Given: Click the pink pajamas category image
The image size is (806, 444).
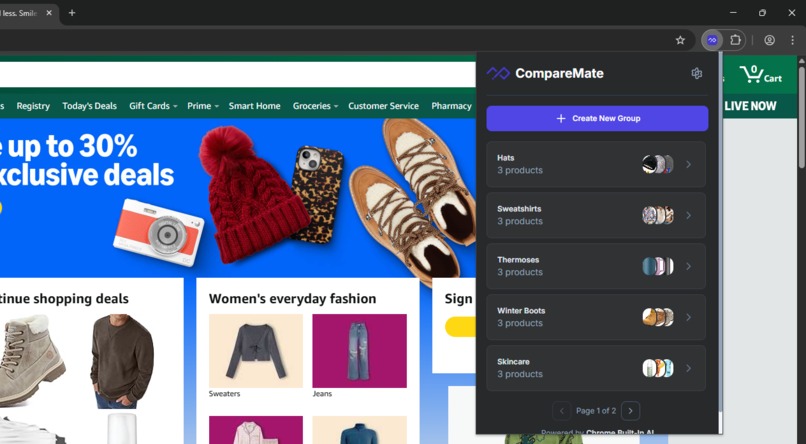Looking at the screenshot, I should coord(256,430).
